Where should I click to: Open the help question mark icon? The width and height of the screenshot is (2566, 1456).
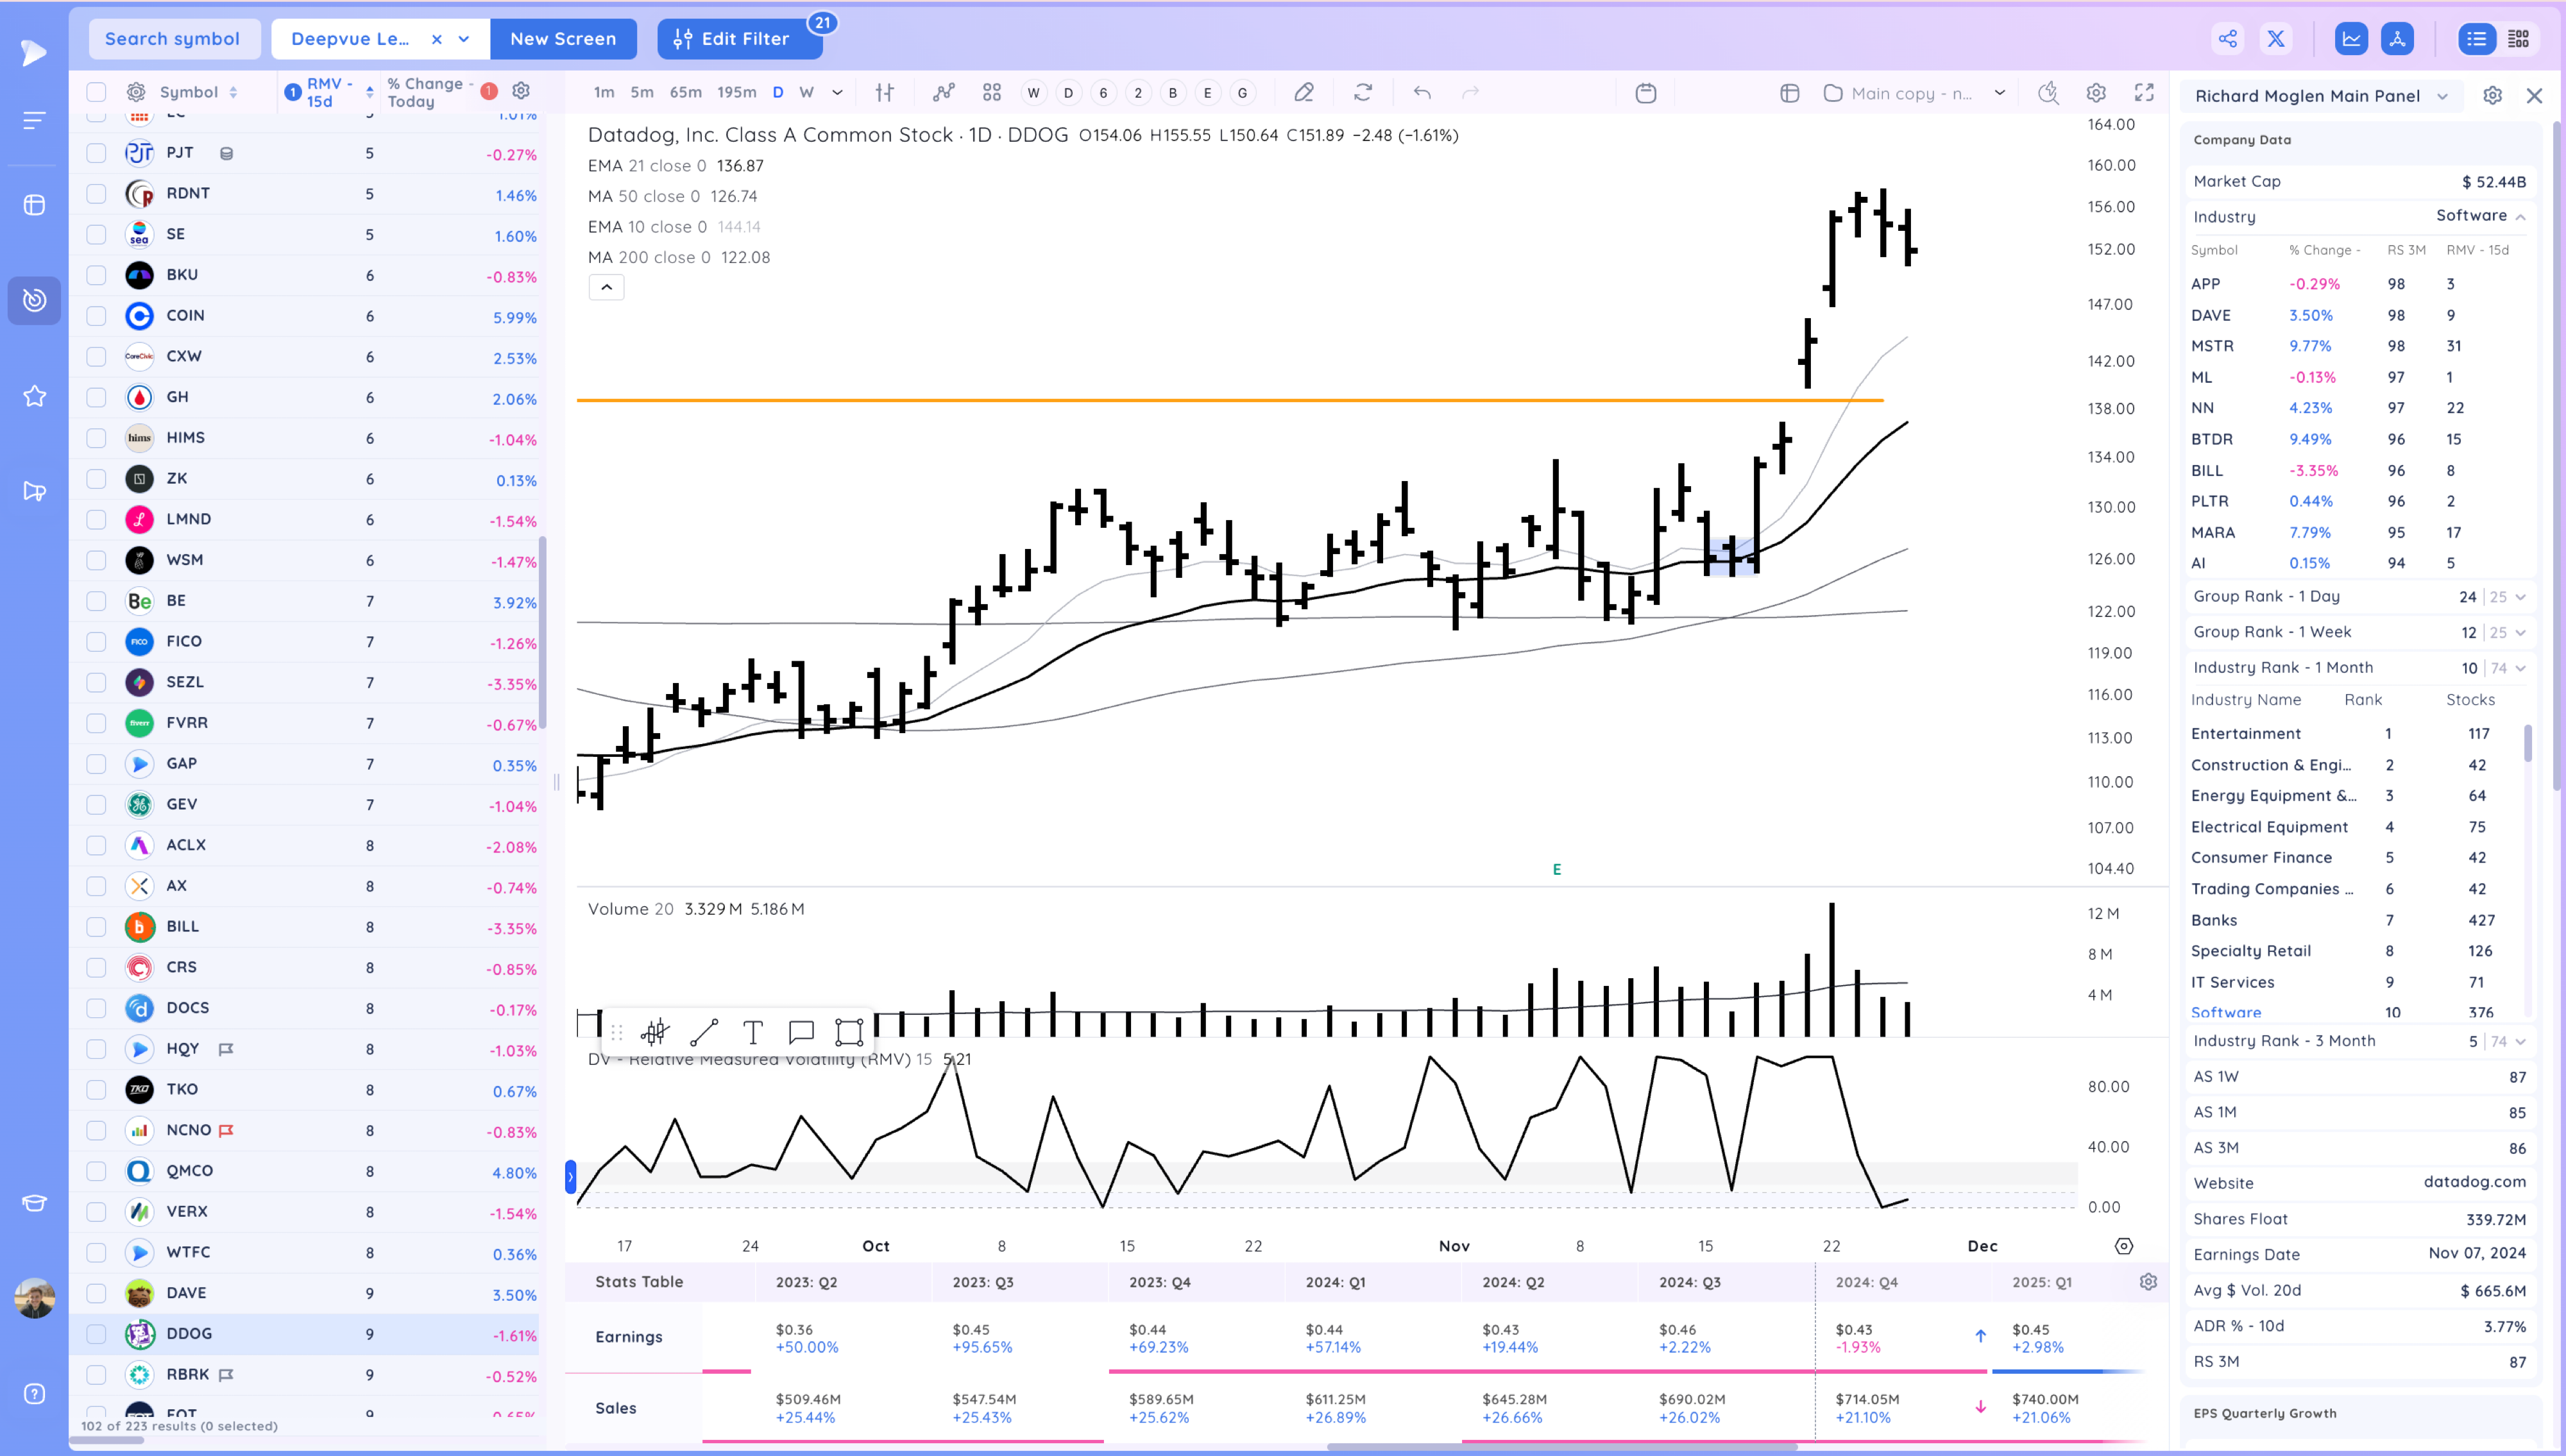34,1394
